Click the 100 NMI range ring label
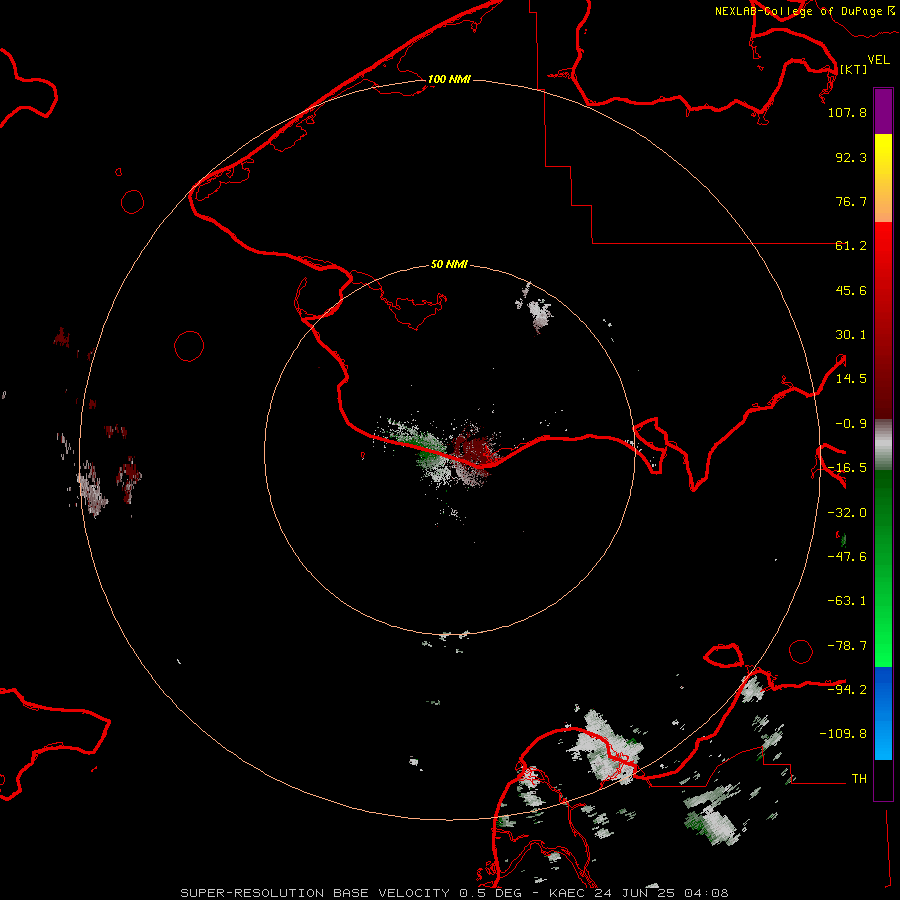The width and height of the screenshot is (900, 900). (x=449, y=79)
